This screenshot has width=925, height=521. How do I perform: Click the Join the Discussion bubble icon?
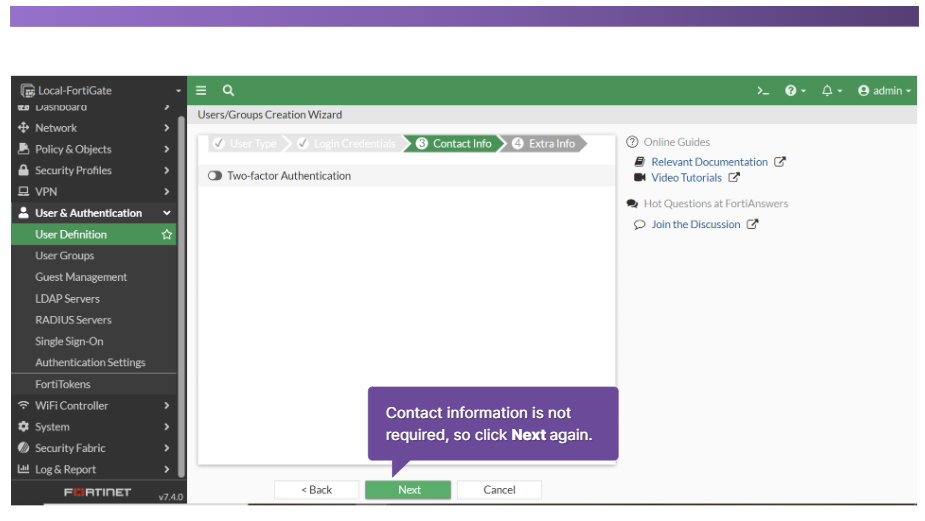pos(639,224)
